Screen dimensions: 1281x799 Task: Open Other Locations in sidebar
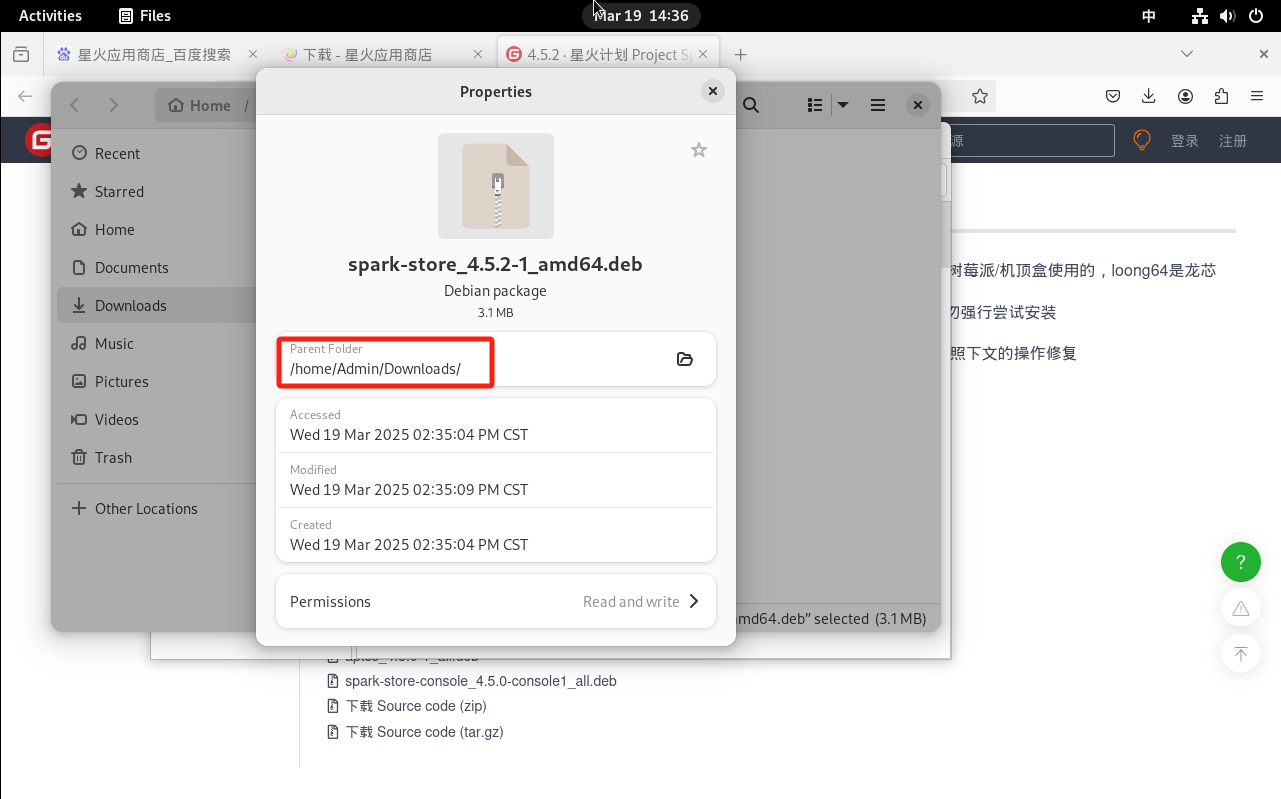[146, 508]
